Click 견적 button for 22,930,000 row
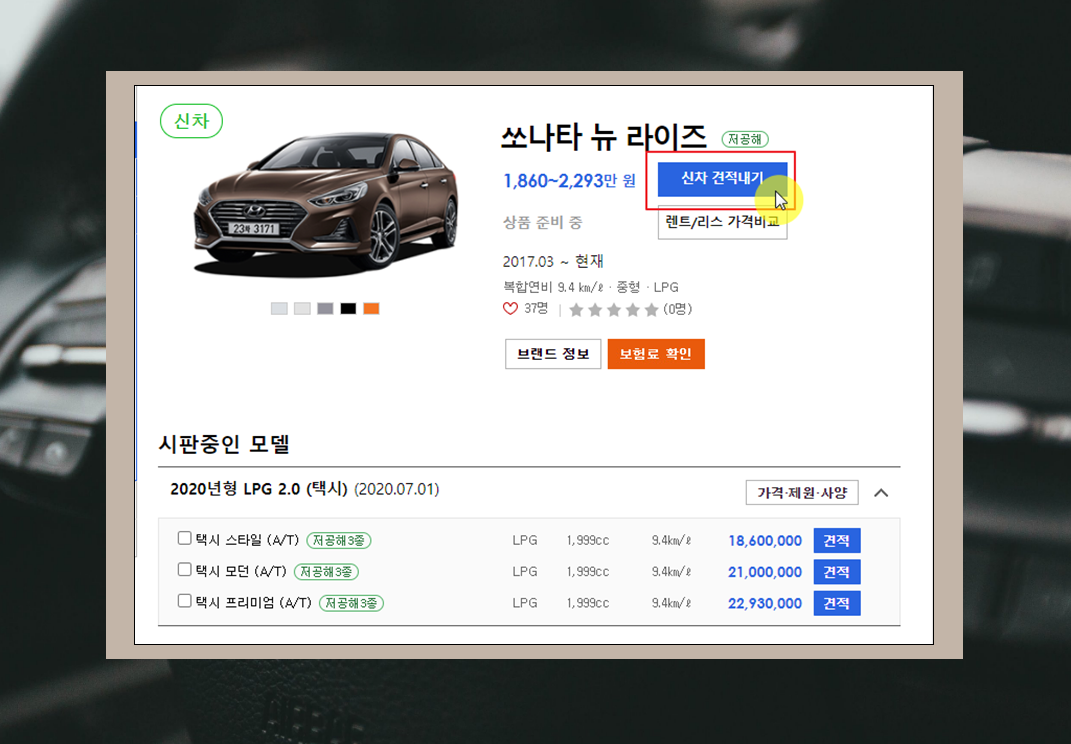Viewport: 1071px width, 744px height. point(837,603)
